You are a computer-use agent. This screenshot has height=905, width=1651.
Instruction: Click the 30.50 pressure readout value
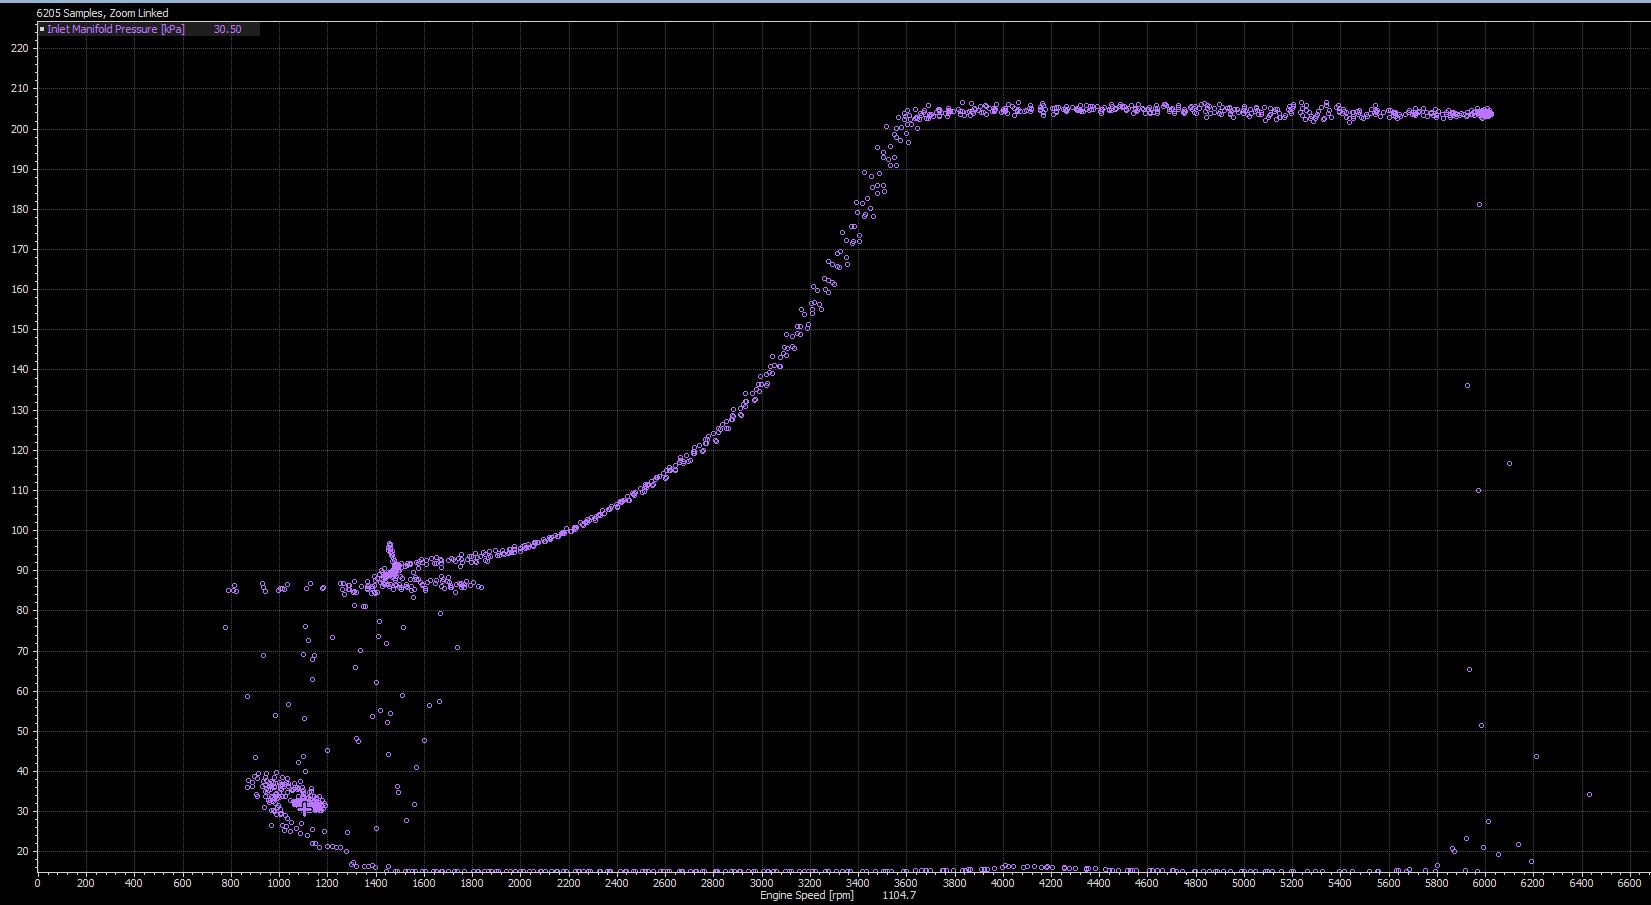click(x=227, y=30)
